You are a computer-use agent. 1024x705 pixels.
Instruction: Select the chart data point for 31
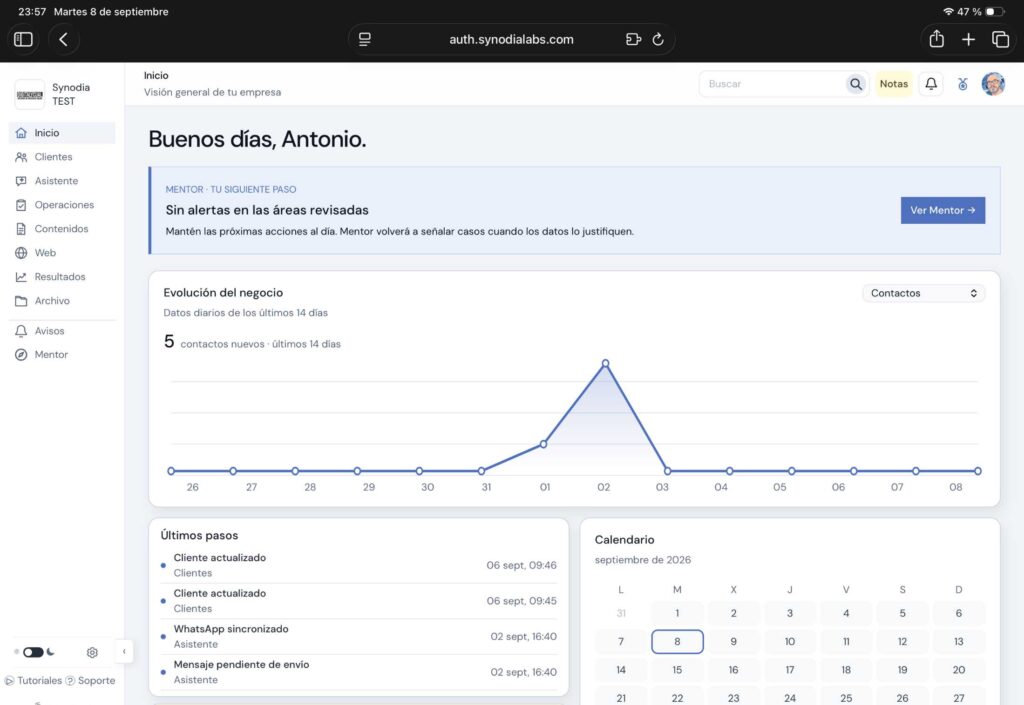pyautogui.click(x=481, y=471)
